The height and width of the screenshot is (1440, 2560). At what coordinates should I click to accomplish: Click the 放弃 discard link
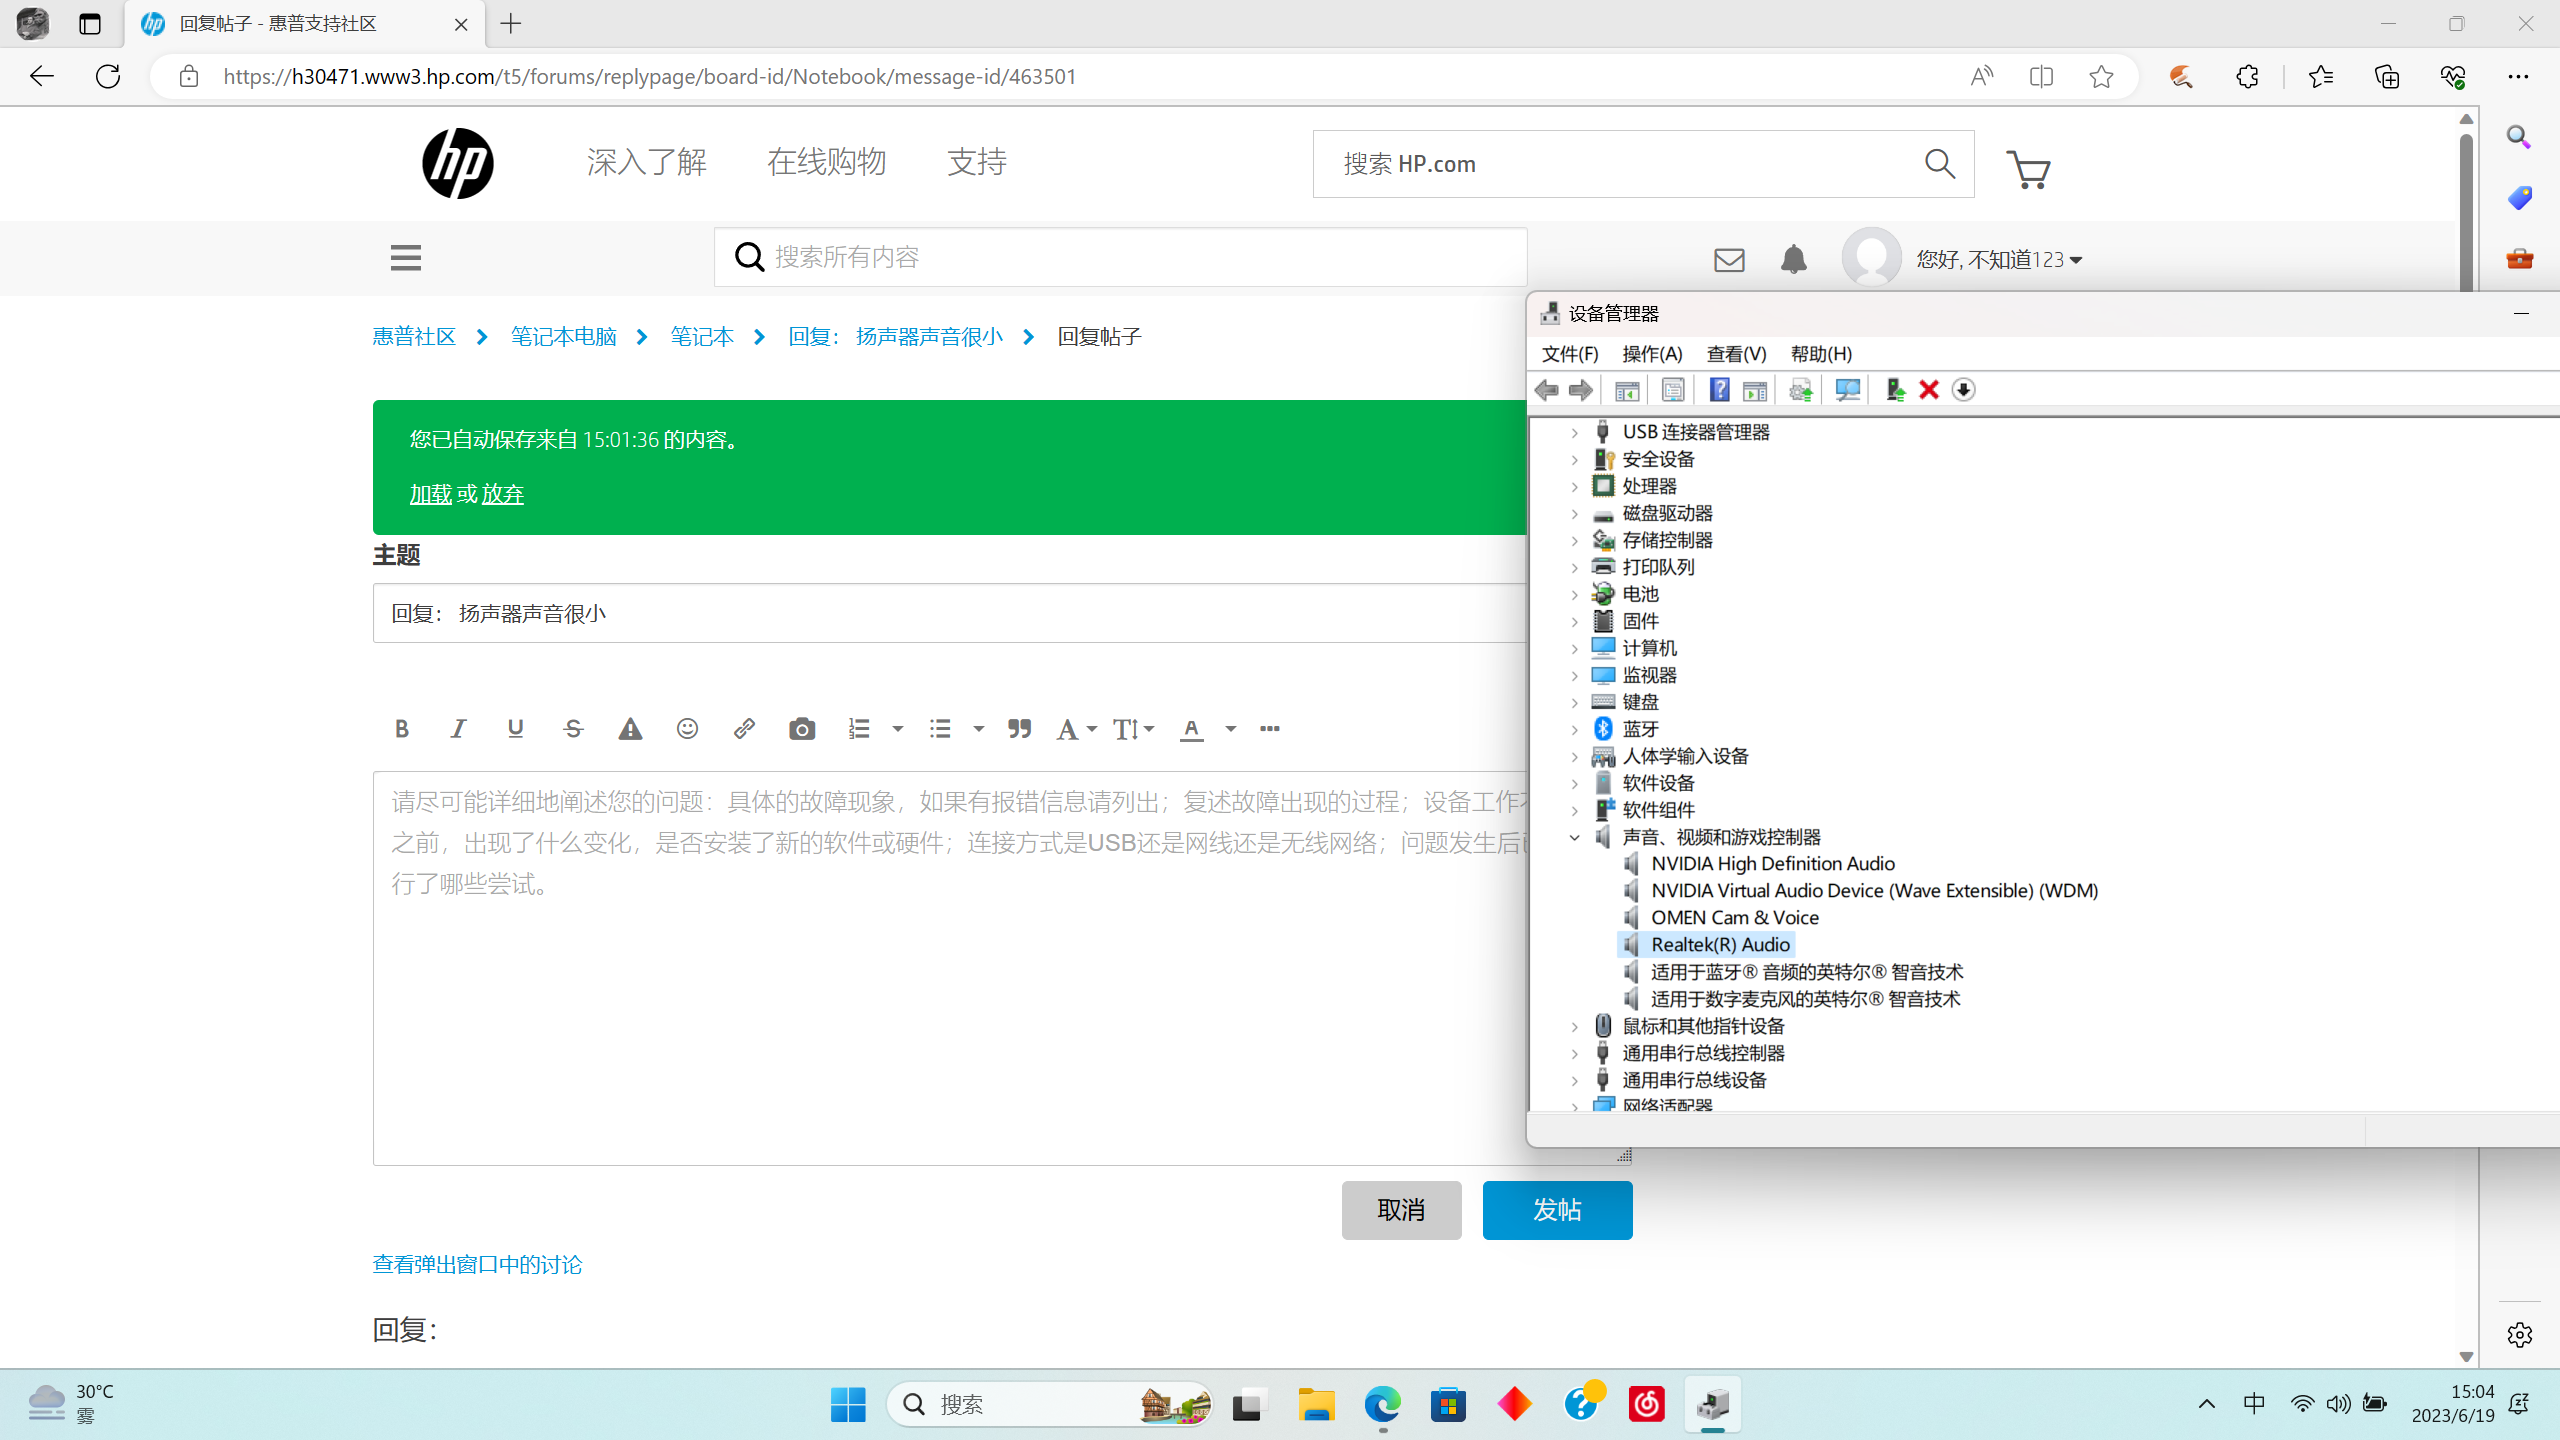click(502, 494)
